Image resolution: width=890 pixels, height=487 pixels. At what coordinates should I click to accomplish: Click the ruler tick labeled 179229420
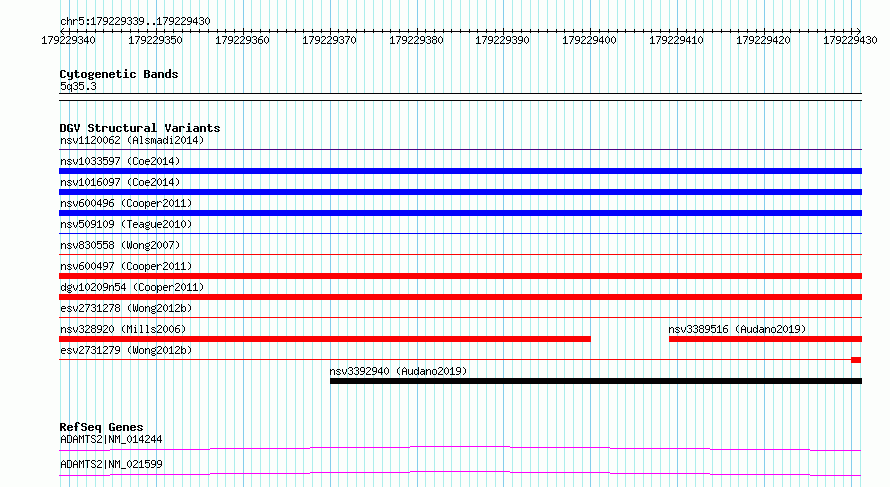763,40
